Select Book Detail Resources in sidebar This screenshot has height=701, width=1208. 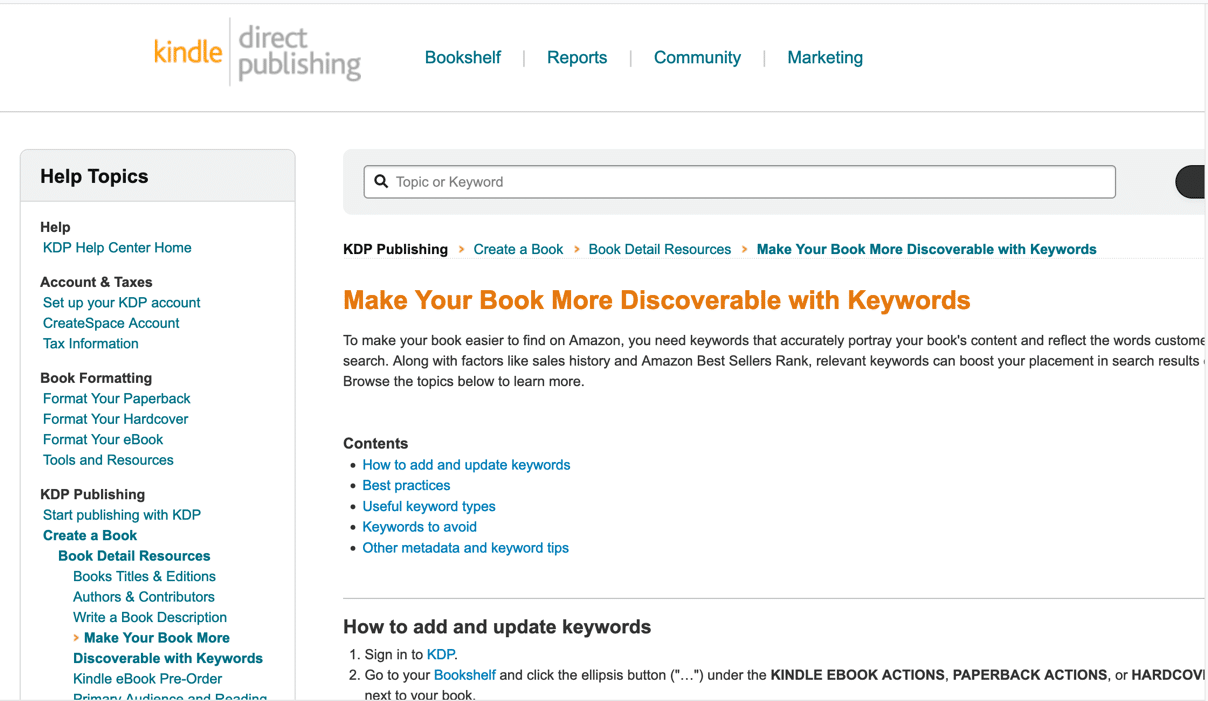pos(134,556)
